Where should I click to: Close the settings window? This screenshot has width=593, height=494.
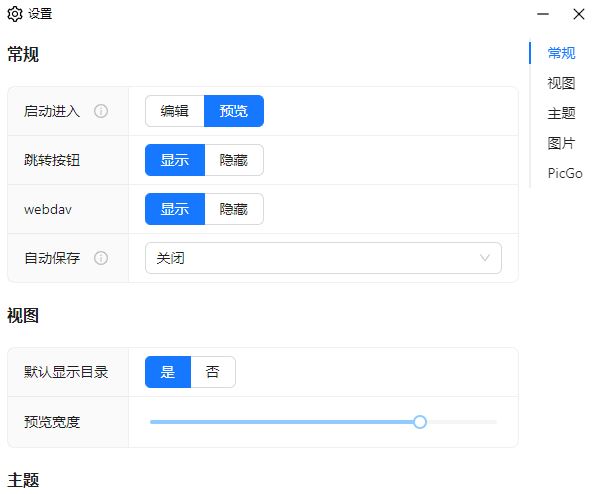(579, 14)
